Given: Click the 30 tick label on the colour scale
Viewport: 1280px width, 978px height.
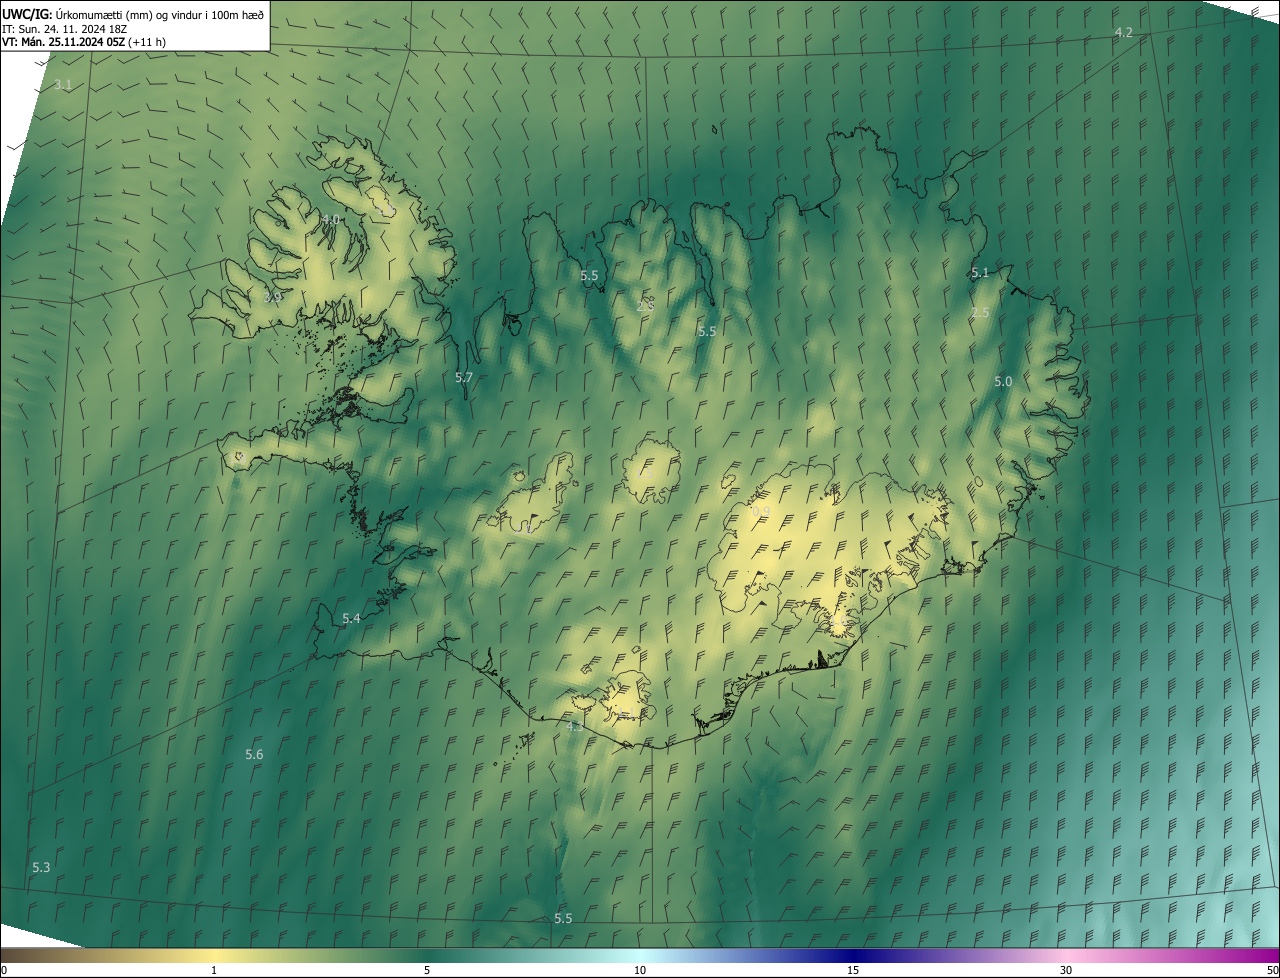Looking at the screenshot, I should 1066,970.
